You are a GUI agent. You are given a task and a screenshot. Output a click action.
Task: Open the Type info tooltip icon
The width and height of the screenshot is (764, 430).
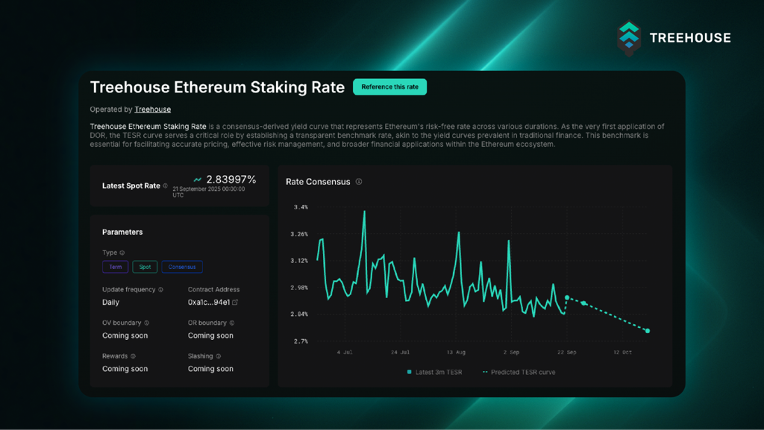(x=122, y=253)
